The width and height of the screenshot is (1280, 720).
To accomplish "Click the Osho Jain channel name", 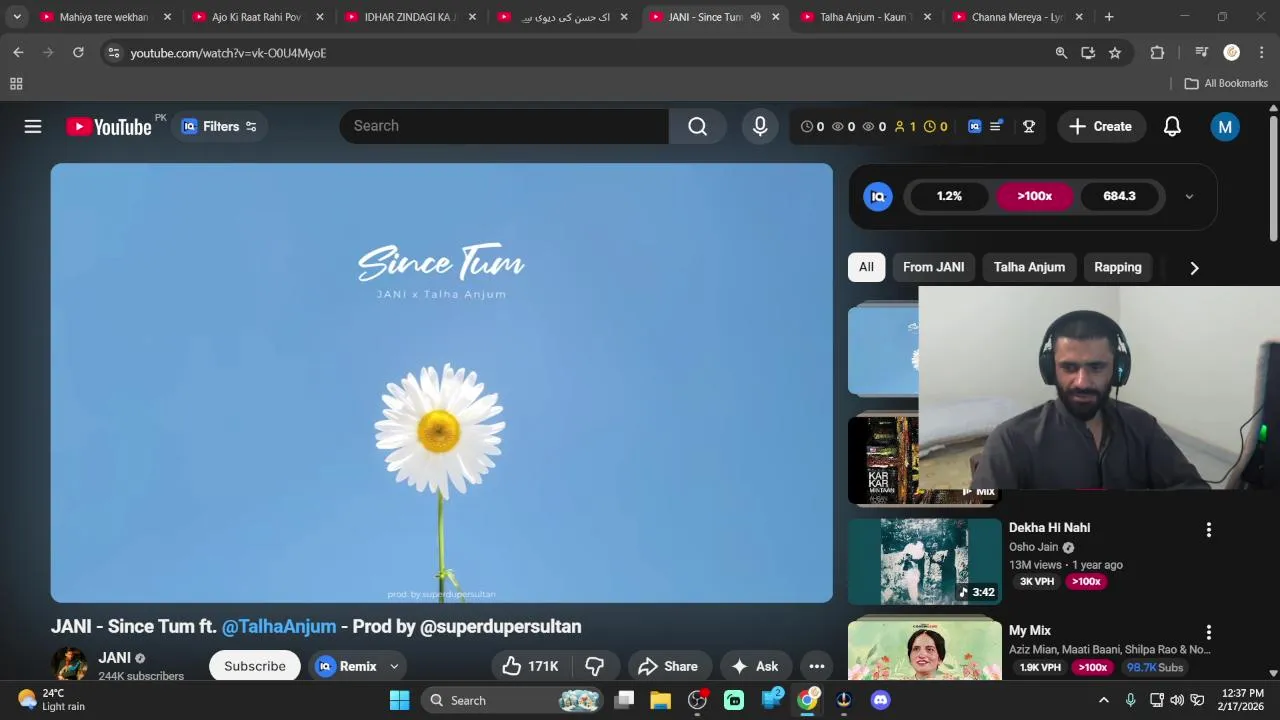I will click(1033, 547).
